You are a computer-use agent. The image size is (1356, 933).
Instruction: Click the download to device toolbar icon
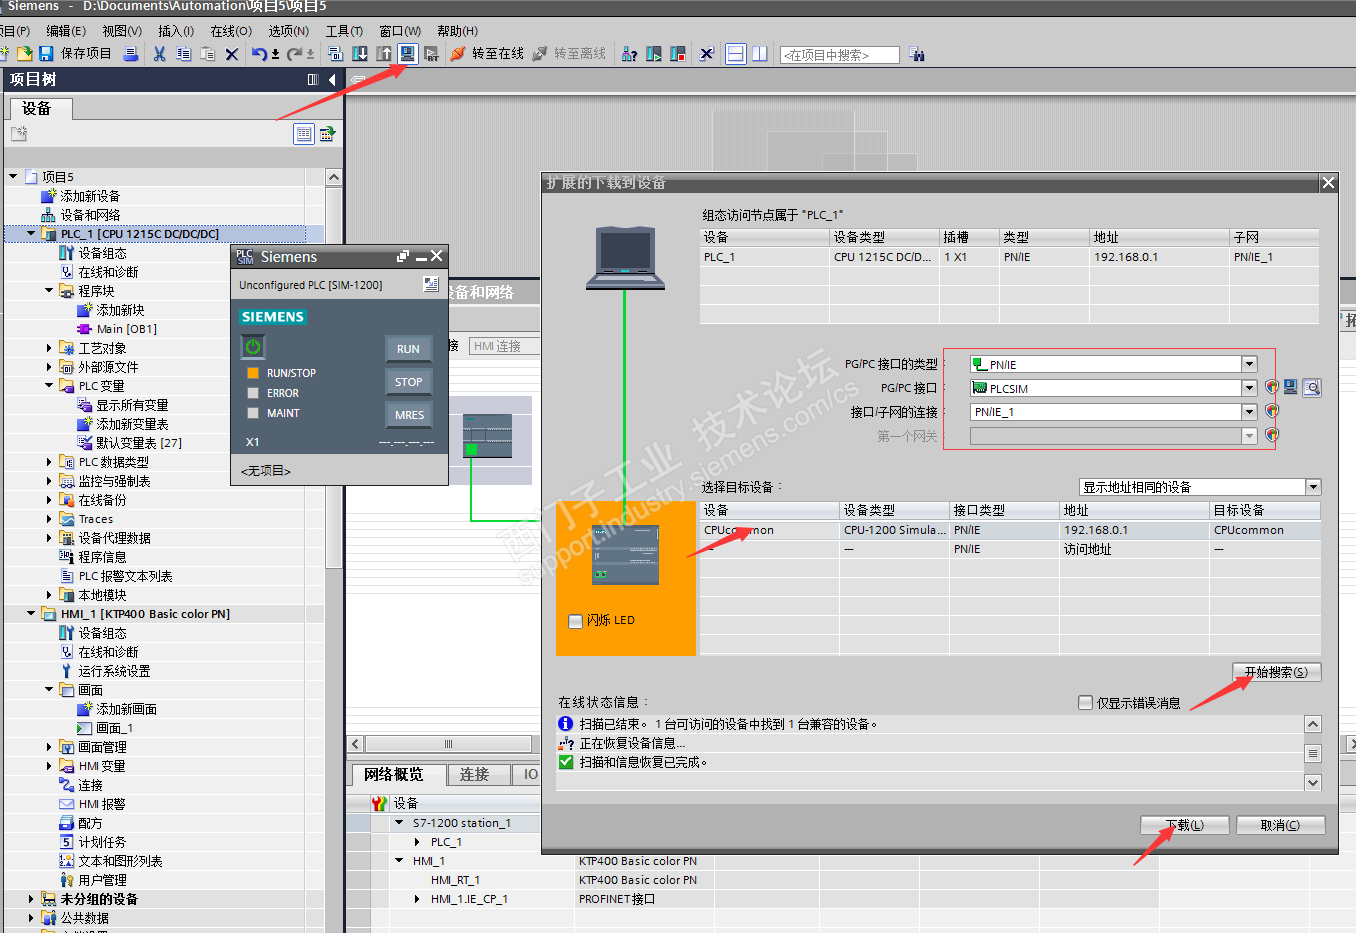click(x=360, y=54)
